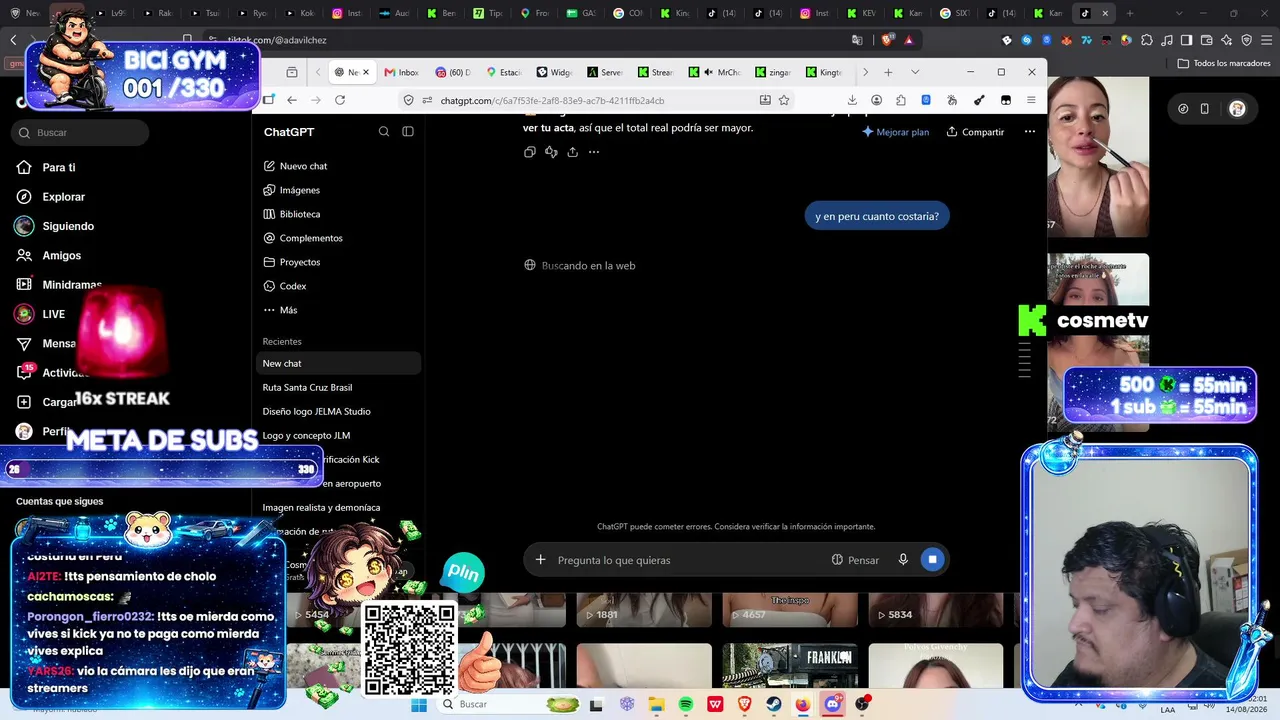Screen dimensions: 1280x720
Task: Collapse the ChatGPT sidebar panel
Action: pyautogui.click(x=408, y=132)
